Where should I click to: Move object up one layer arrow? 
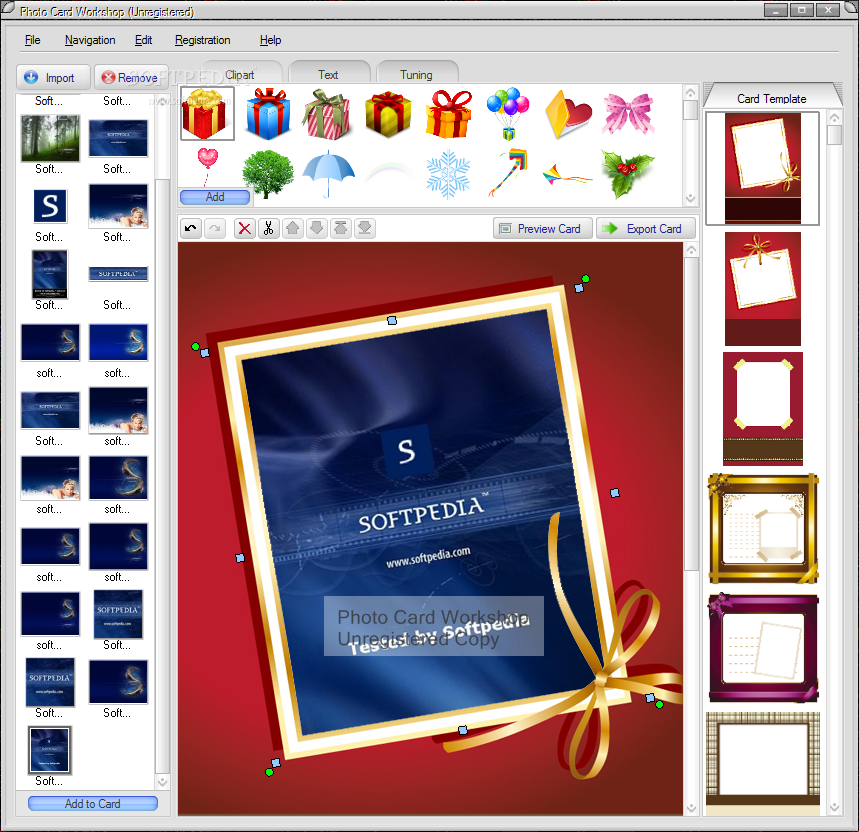pyautogui.click(x=293, y=228)
